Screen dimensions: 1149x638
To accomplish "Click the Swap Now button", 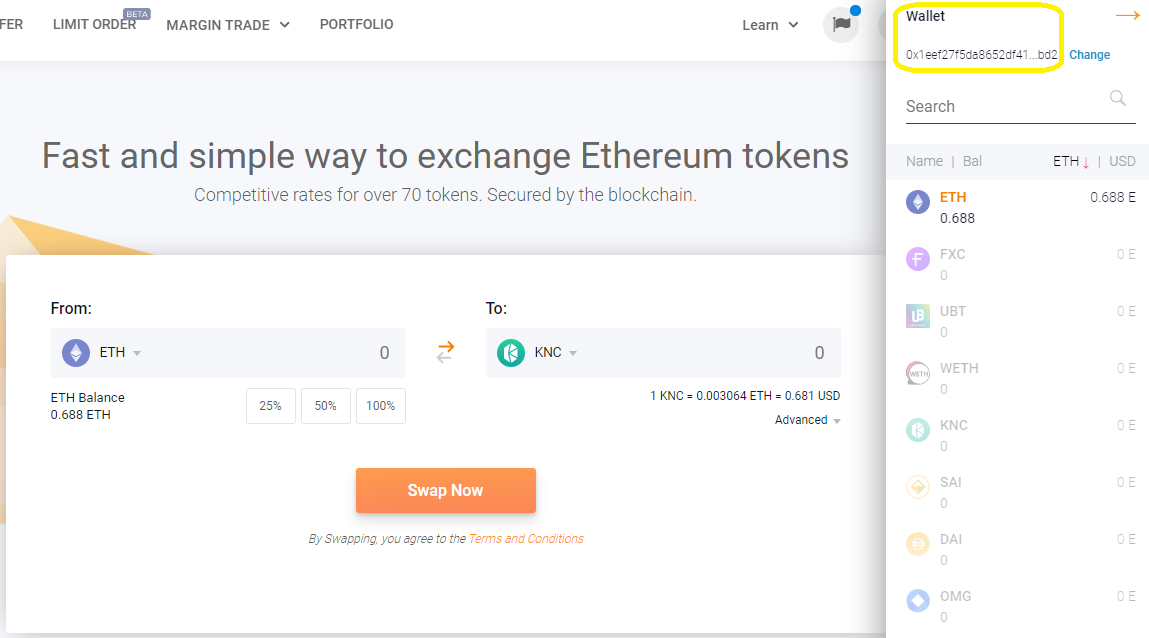I will point(445,490).
